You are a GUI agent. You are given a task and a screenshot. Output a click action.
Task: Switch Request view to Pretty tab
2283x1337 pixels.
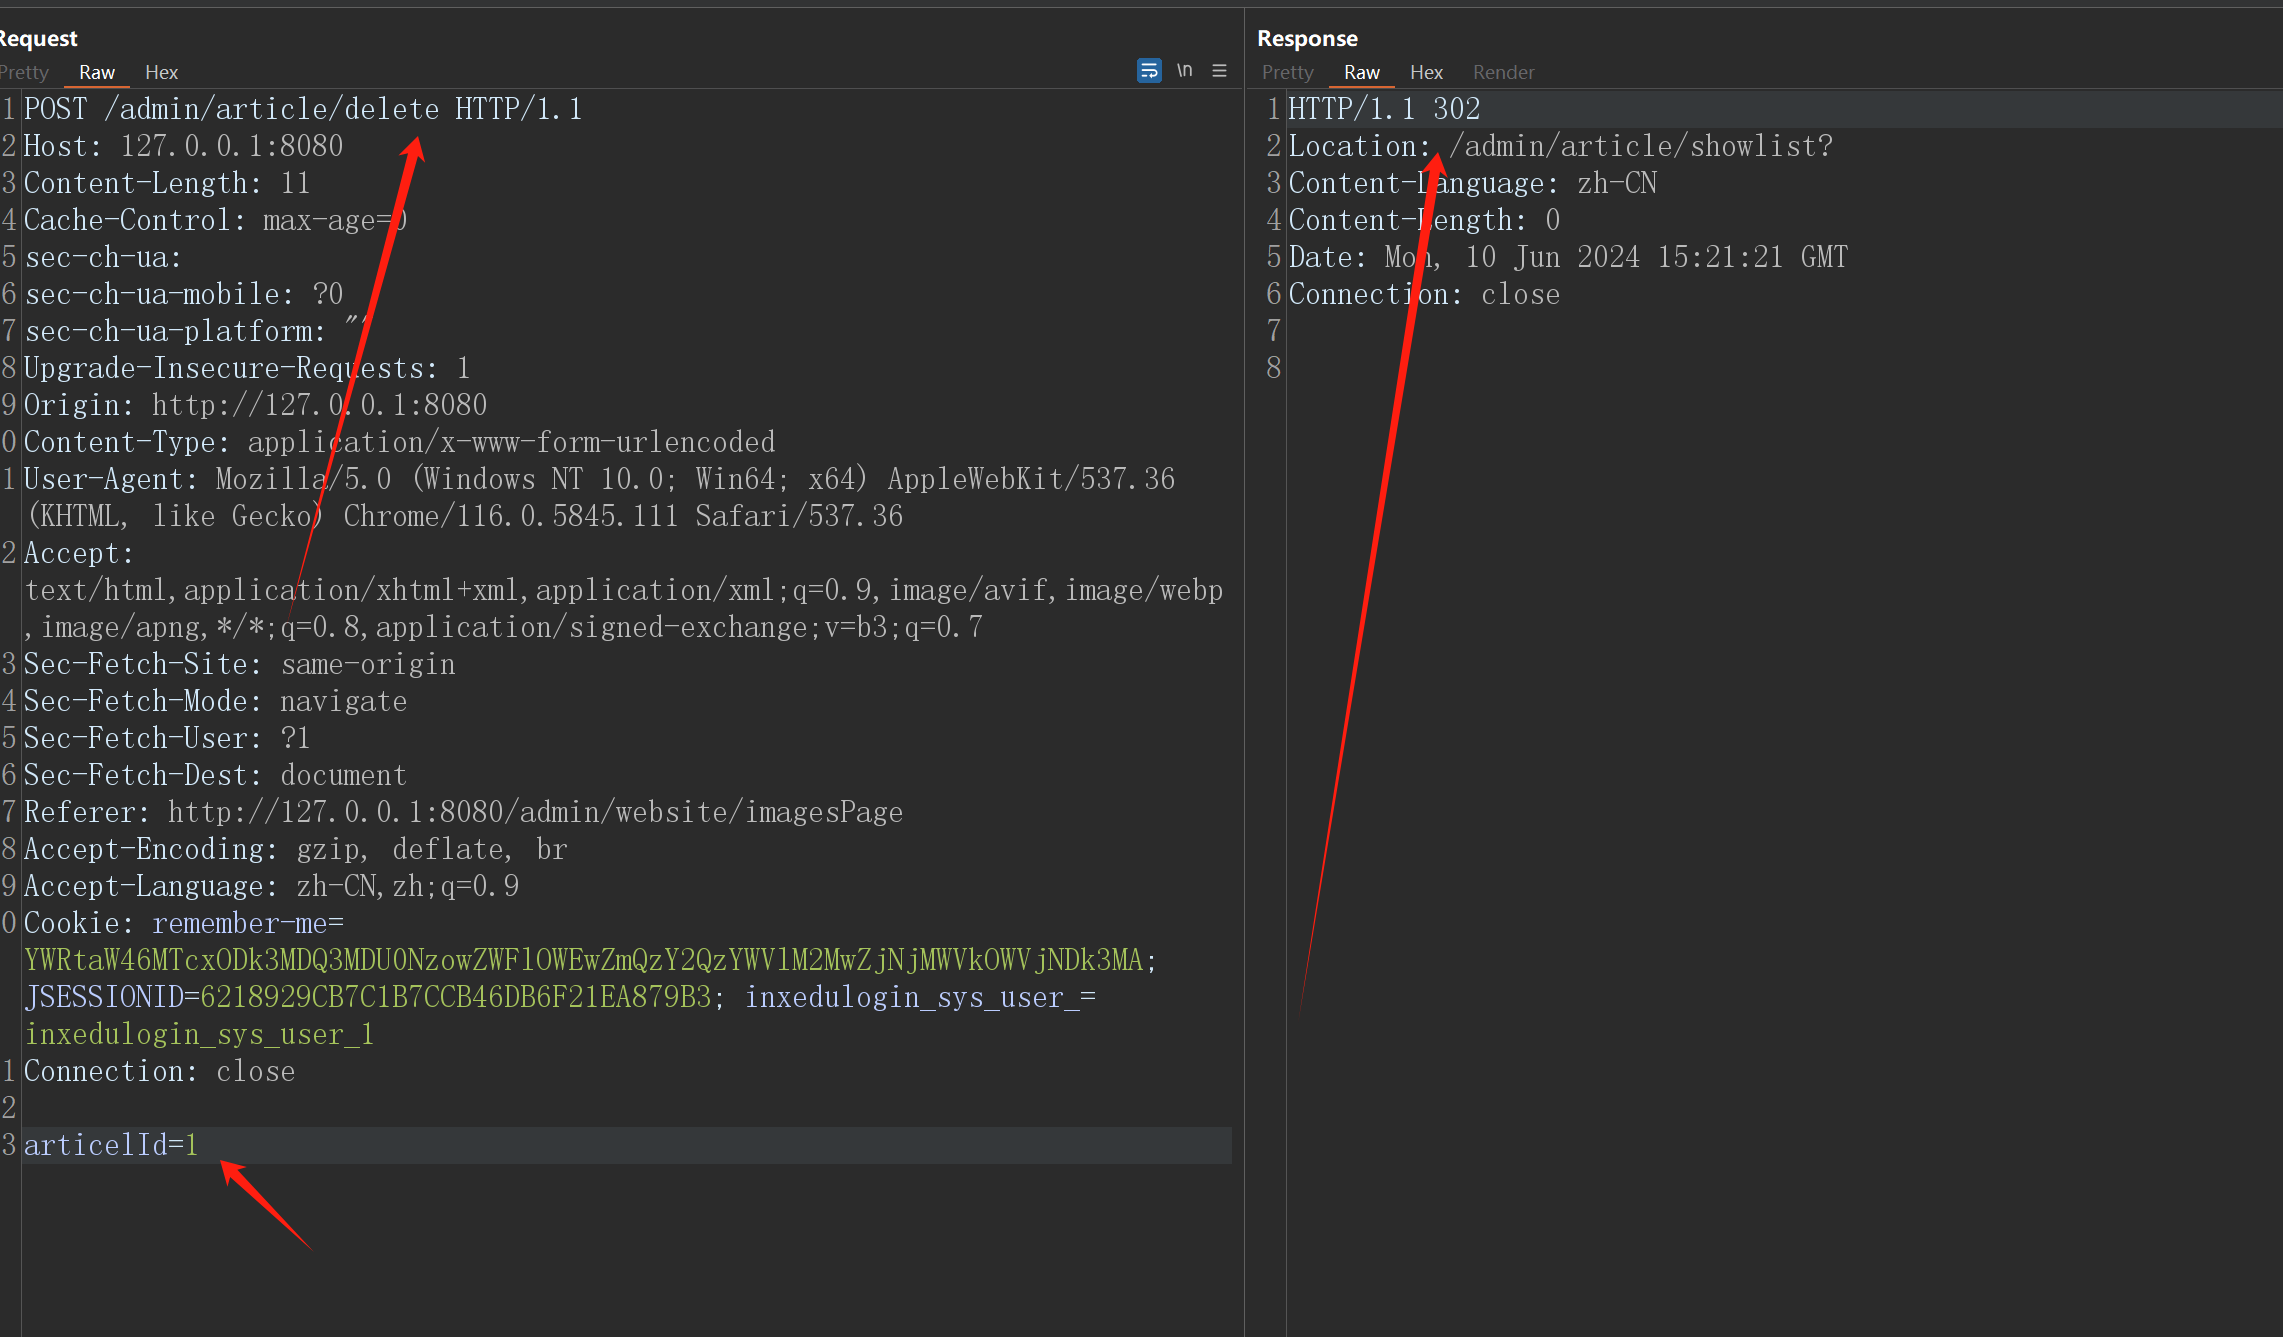click(24, 72)
